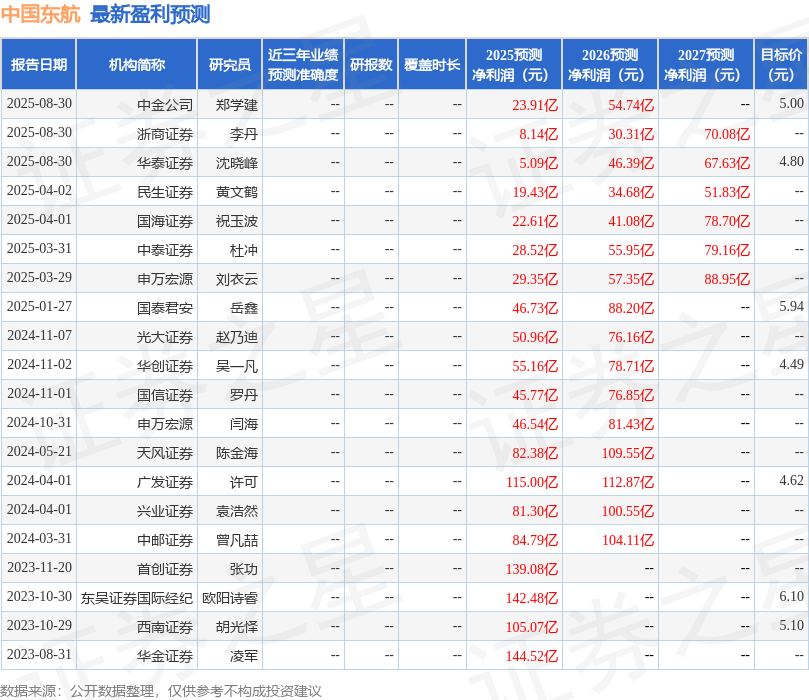The image size is (809, 700).
Task: Click the 最新盈利预测 heading
Action: (150, 14)
